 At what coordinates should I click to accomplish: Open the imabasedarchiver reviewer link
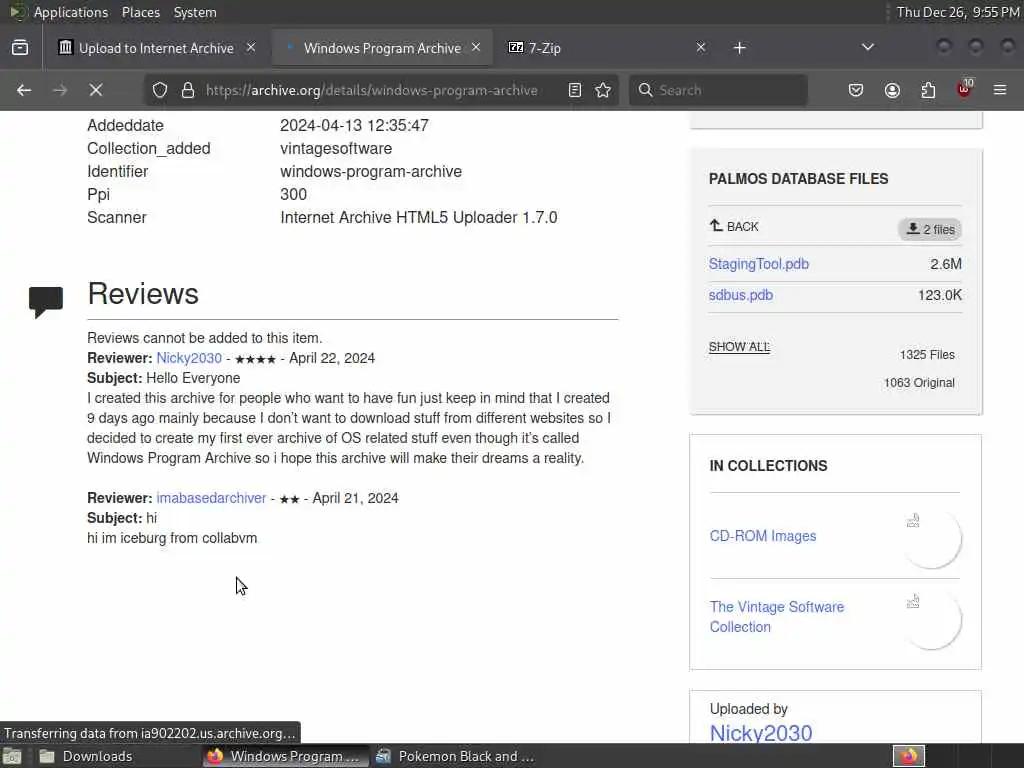click(x=211, y=498)
